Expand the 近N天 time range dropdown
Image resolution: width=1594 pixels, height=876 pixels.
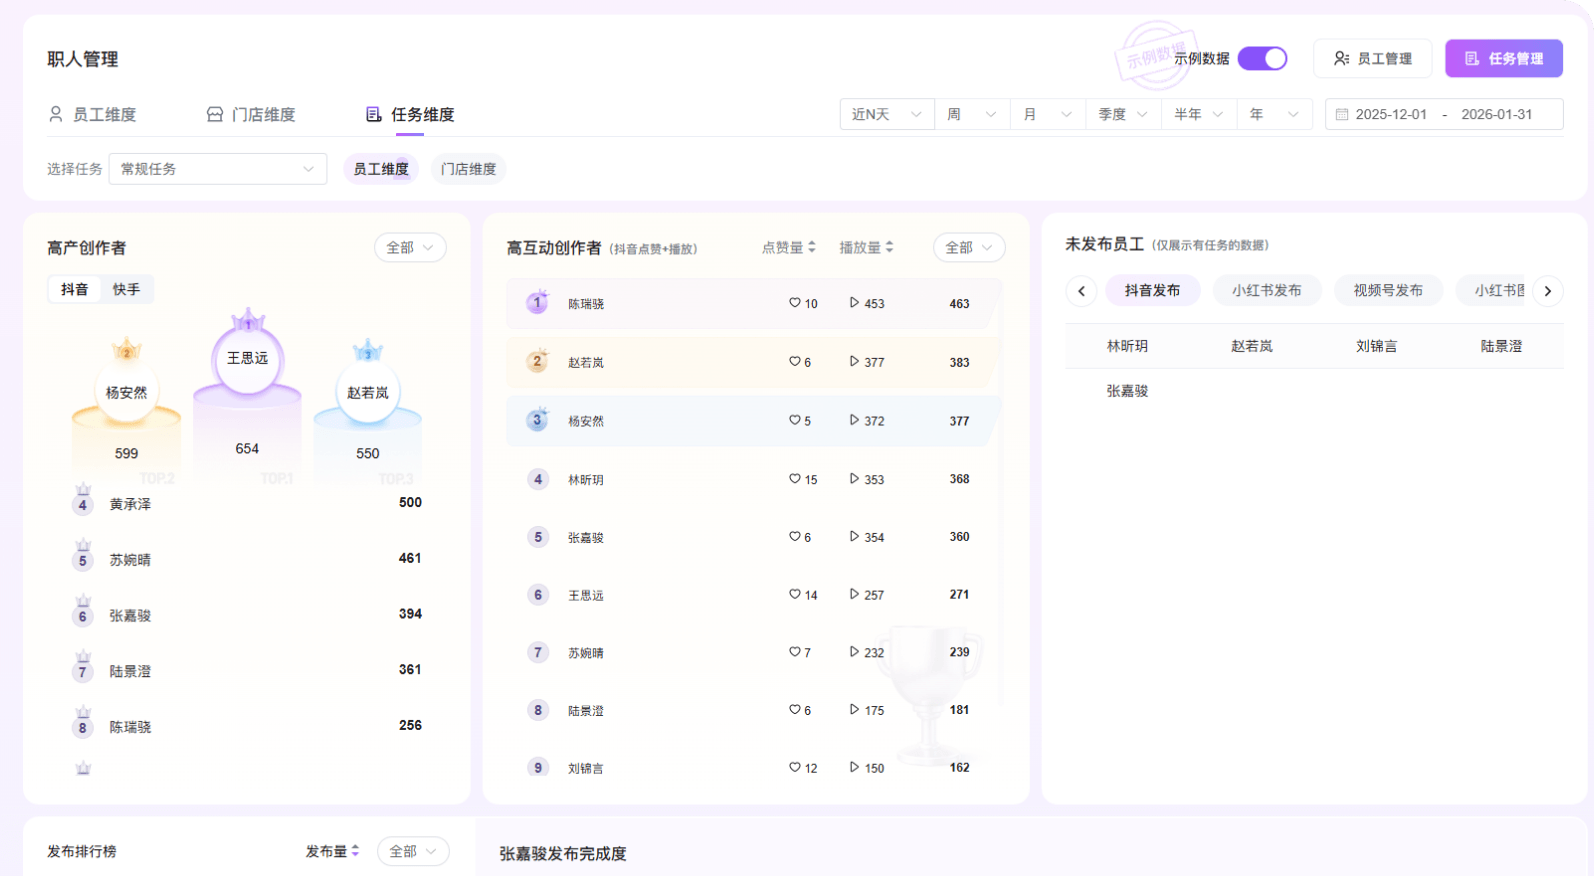click(886, 115)
